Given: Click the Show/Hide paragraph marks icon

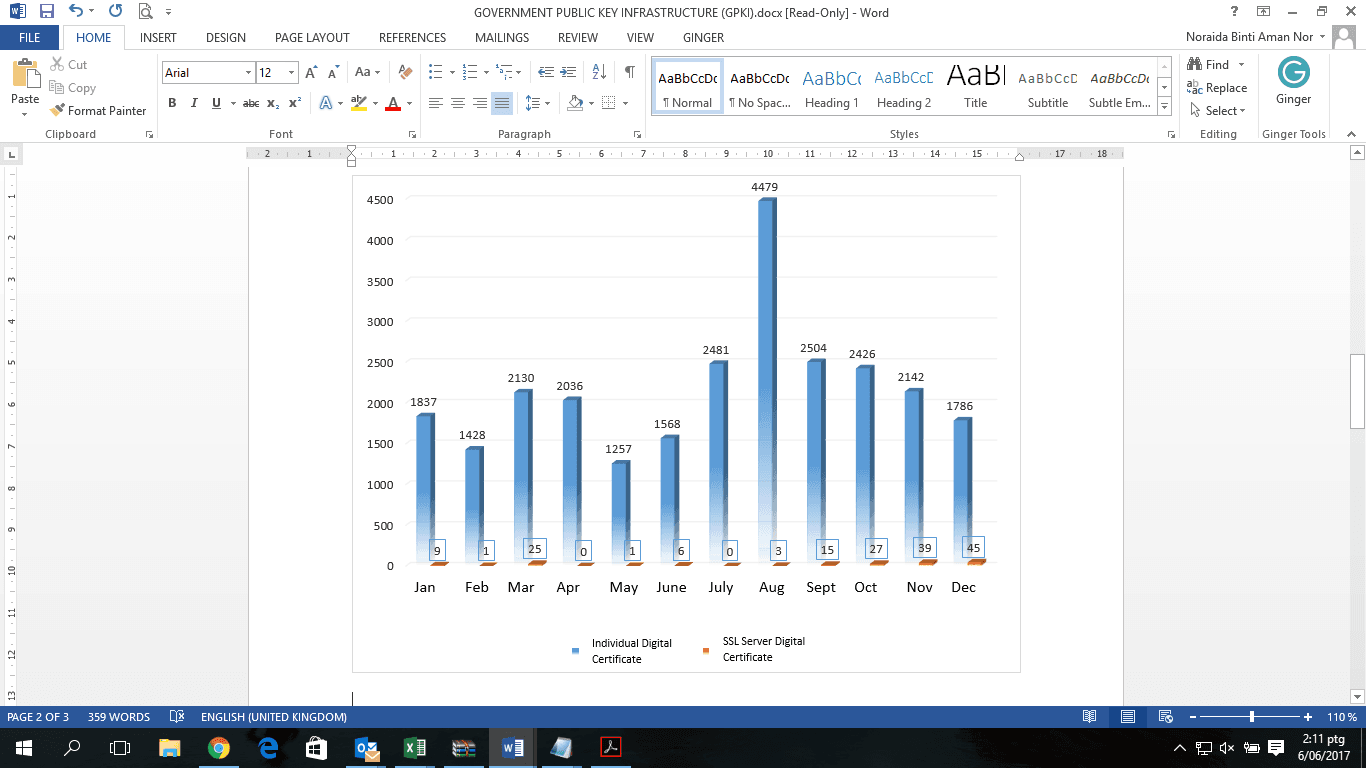Looking at the screenshot, I should (x=629, y=72).
